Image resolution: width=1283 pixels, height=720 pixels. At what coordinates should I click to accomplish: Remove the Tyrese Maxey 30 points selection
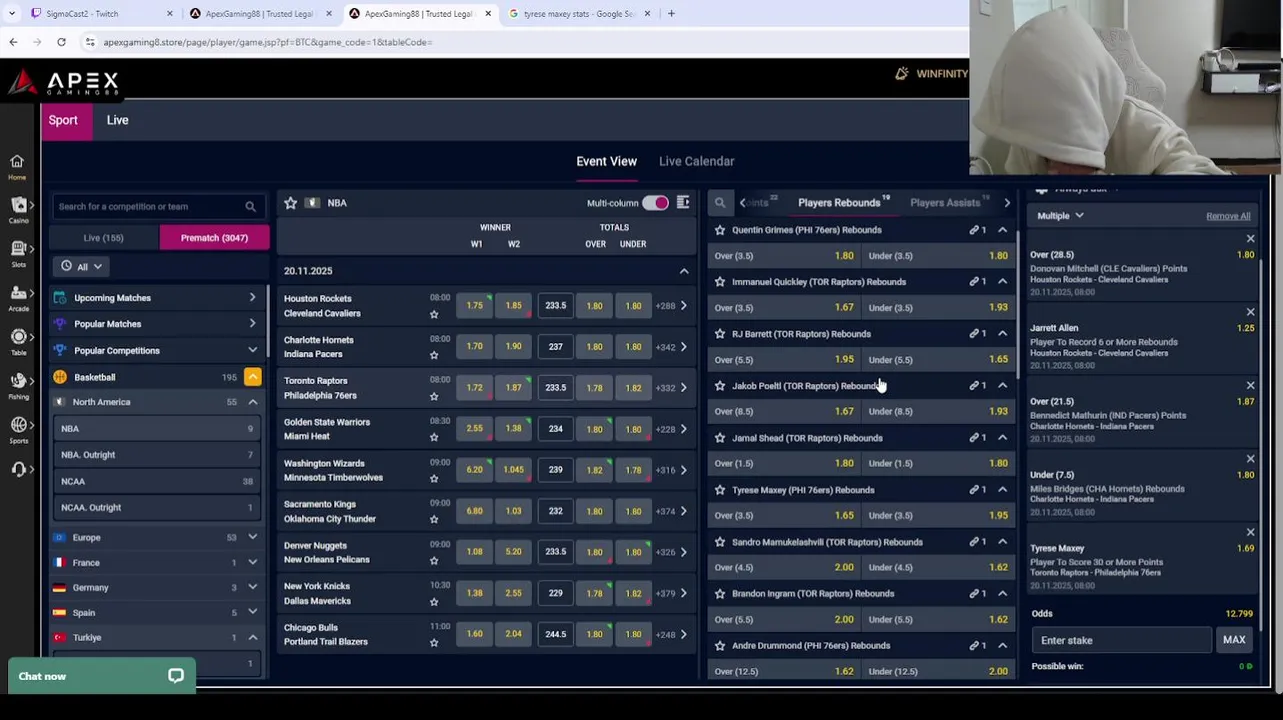[1250, 532]
